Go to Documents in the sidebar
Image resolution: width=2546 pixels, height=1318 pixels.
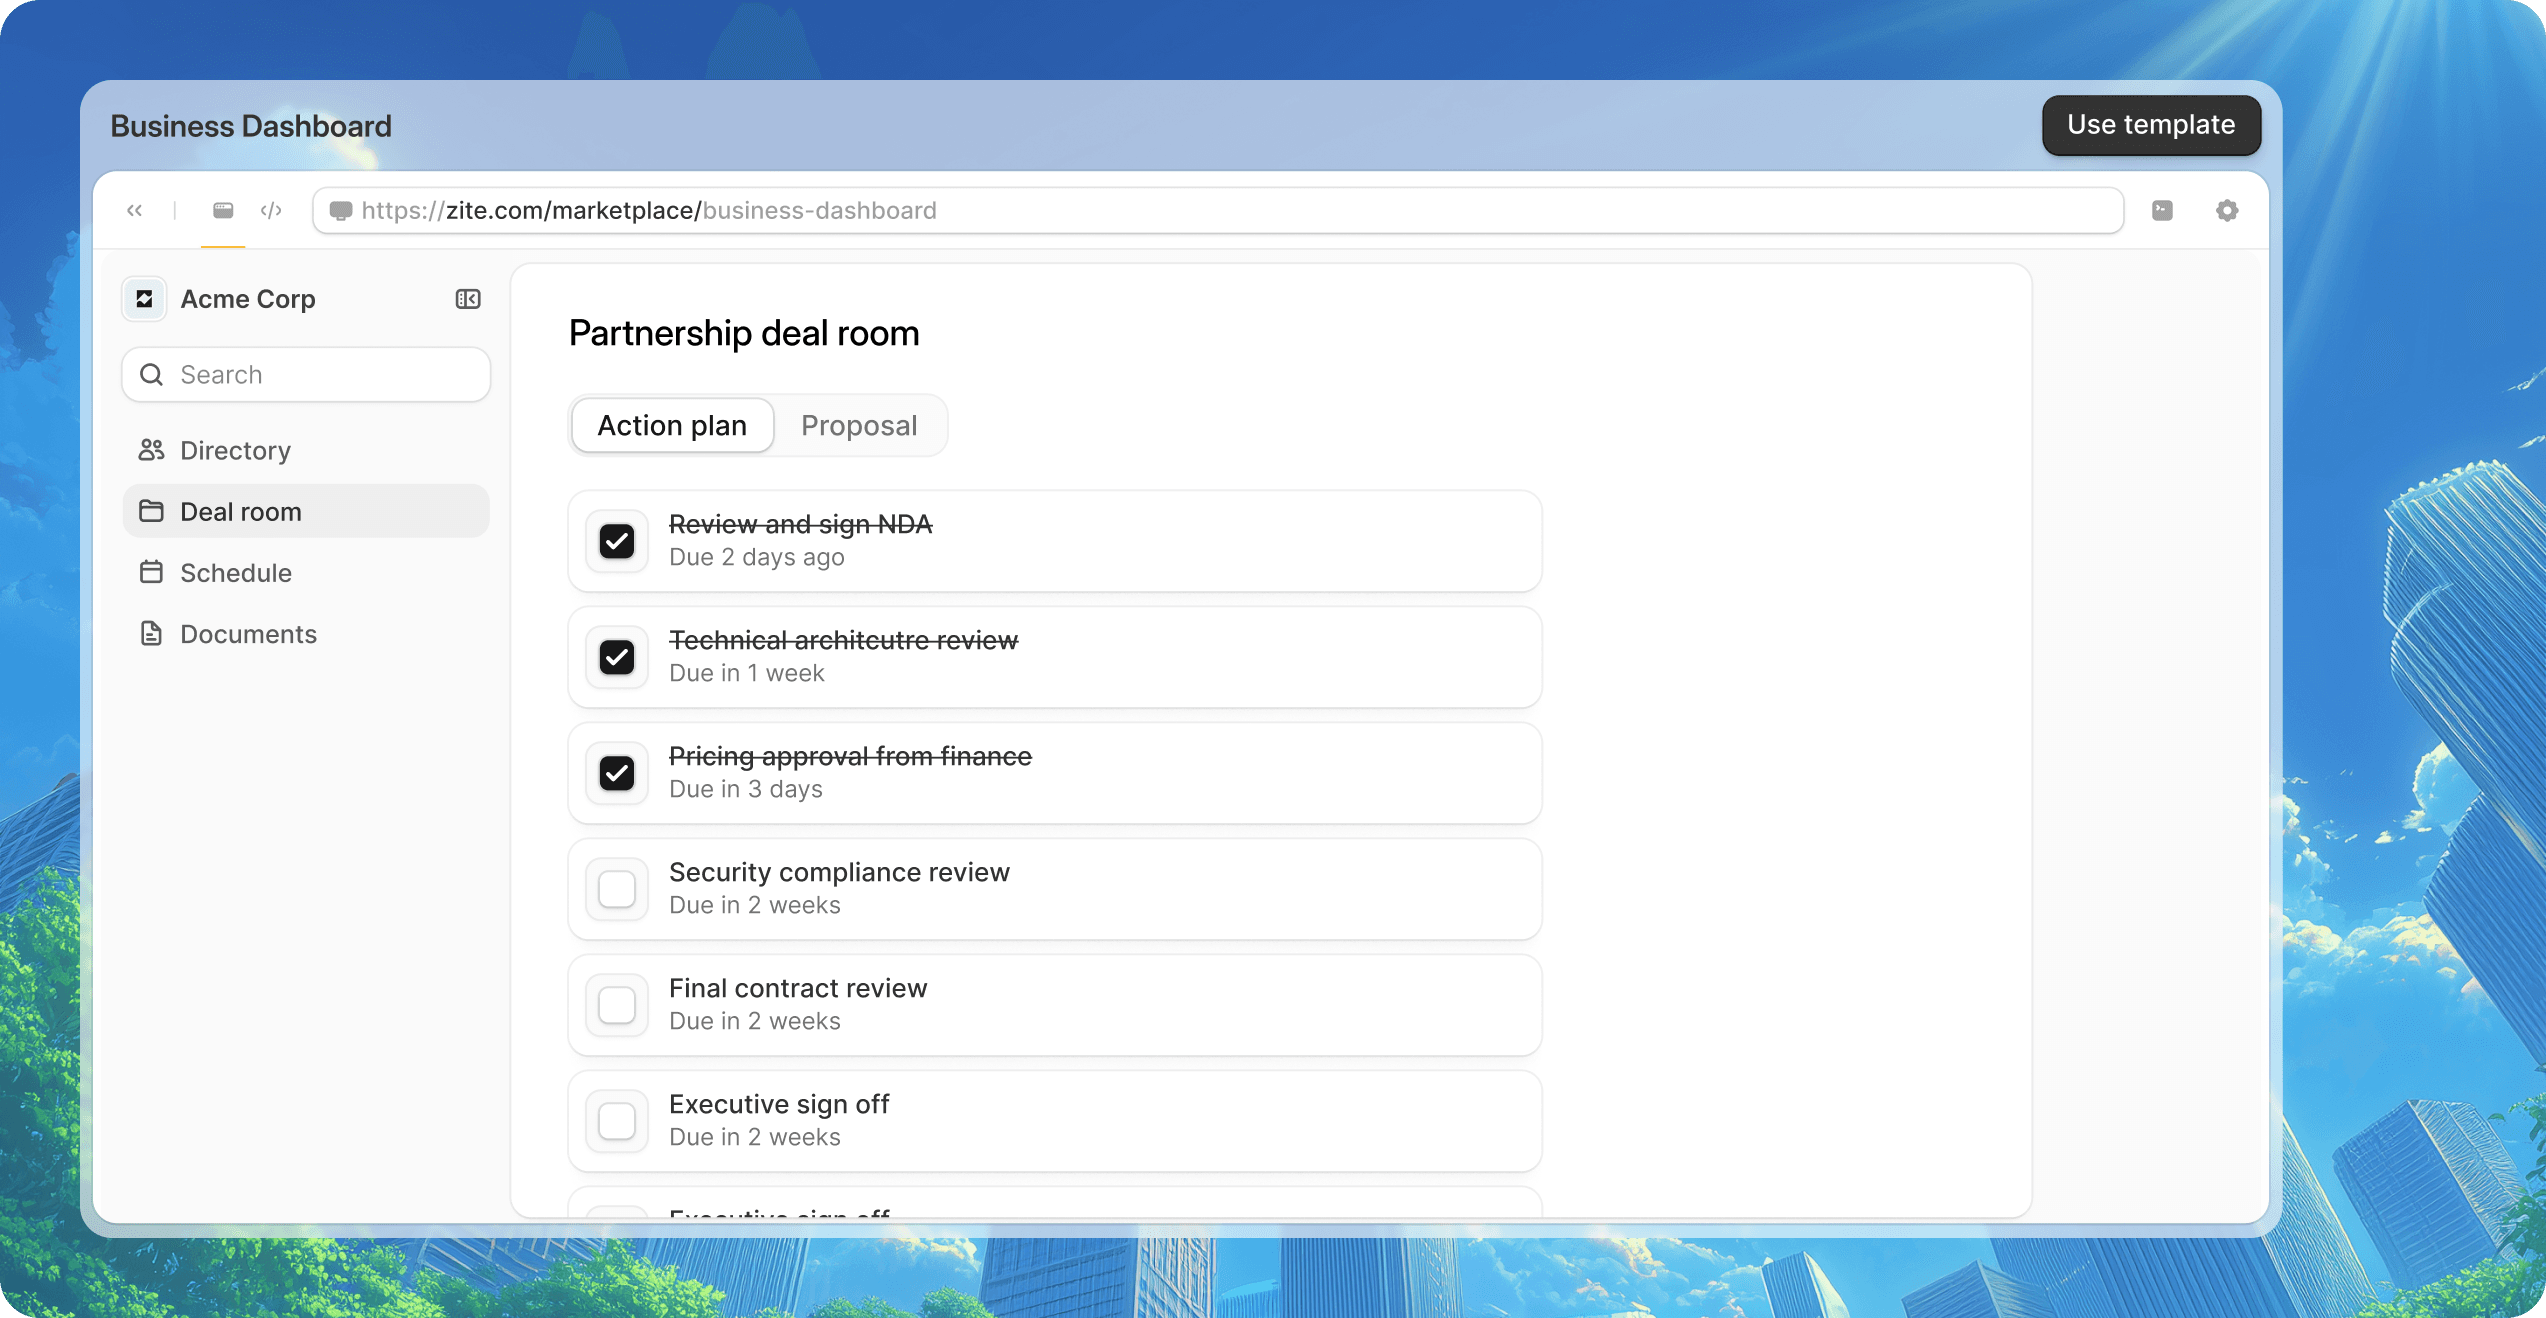[x=248, y=634]
